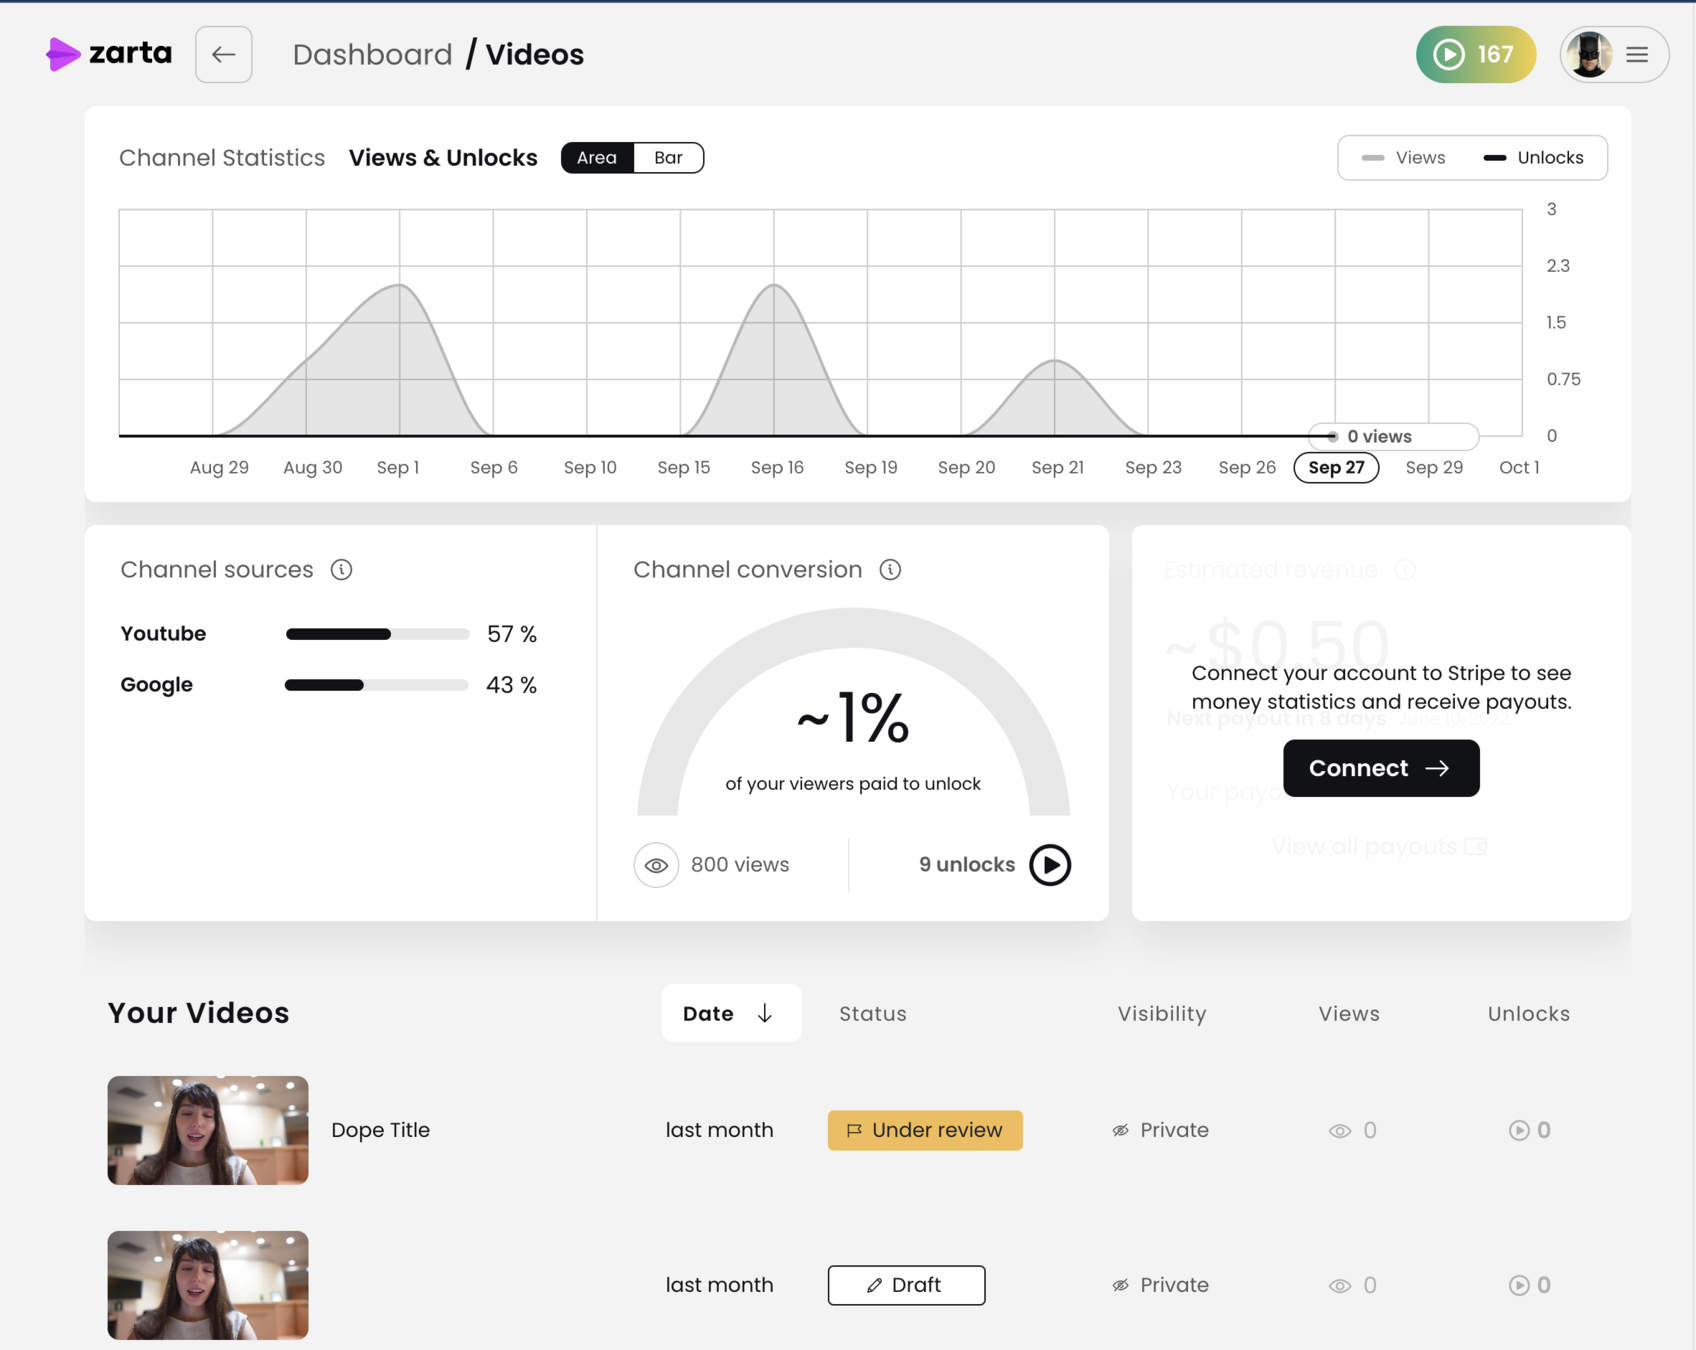Click the Channel sources info icon

coord(341,569)
